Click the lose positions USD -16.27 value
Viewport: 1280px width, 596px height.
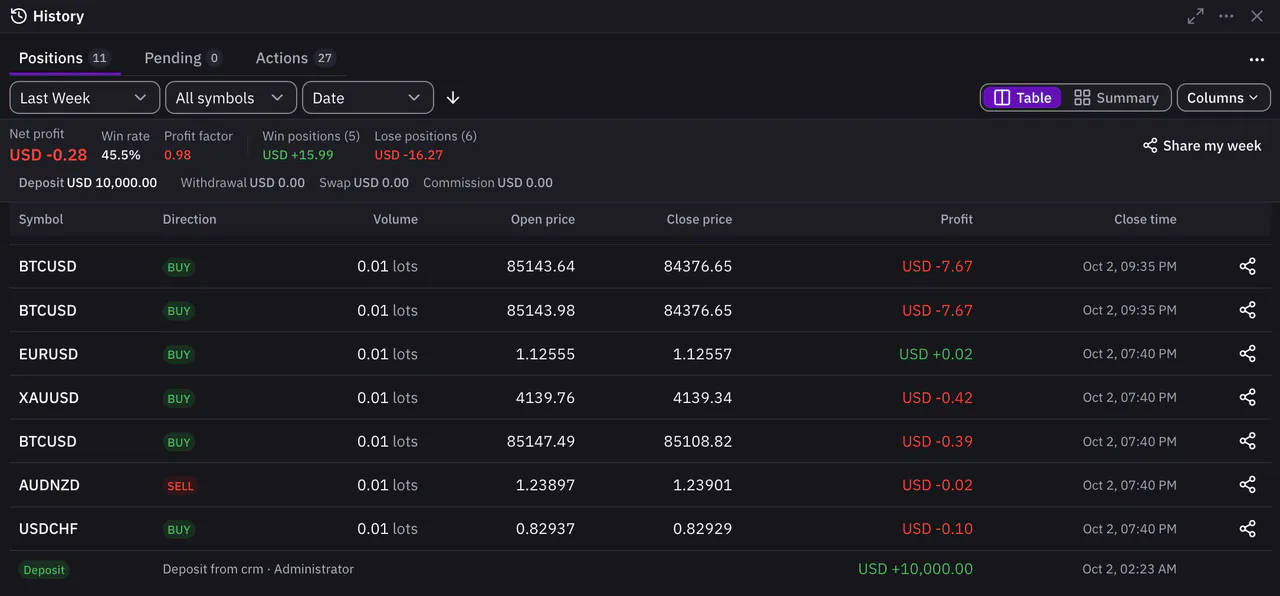(408, 155)
